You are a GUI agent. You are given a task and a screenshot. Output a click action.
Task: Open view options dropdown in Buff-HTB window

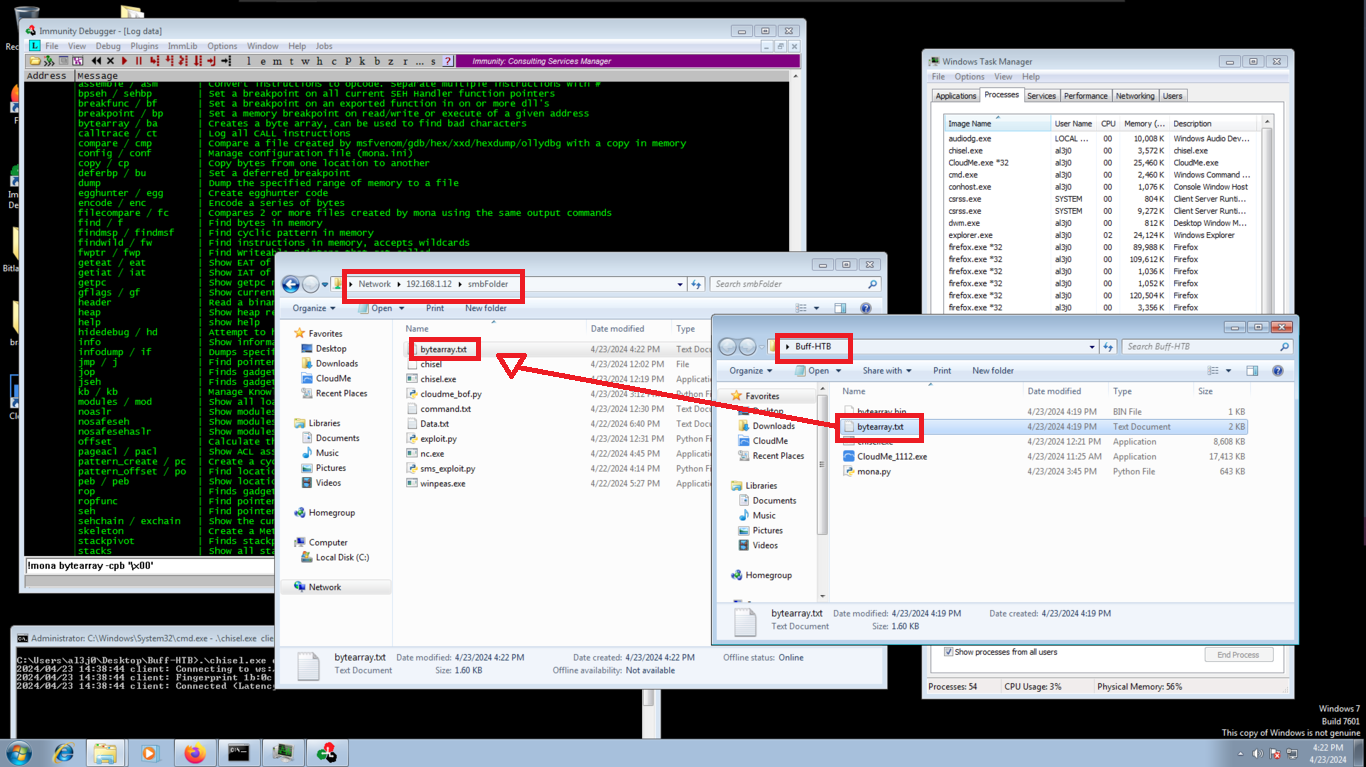point(1228,370)
